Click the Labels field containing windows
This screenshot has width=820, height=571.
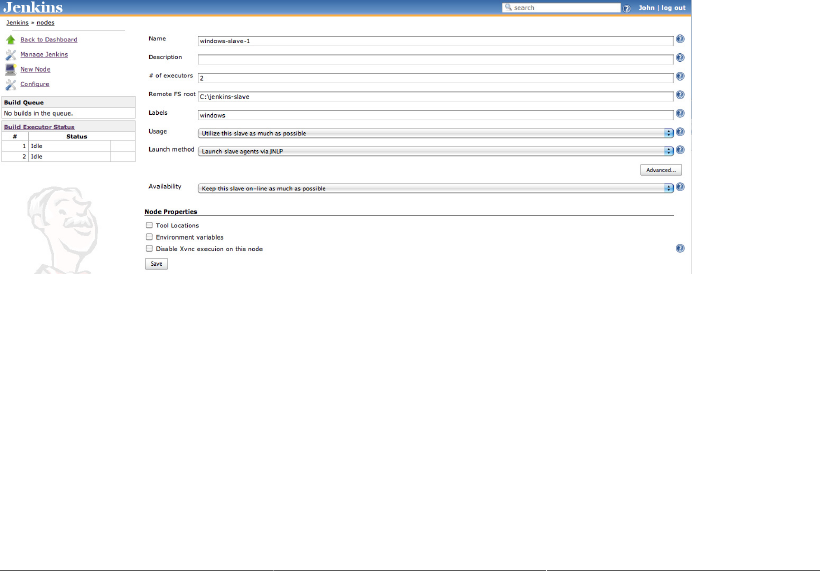[x=436, y=115]
